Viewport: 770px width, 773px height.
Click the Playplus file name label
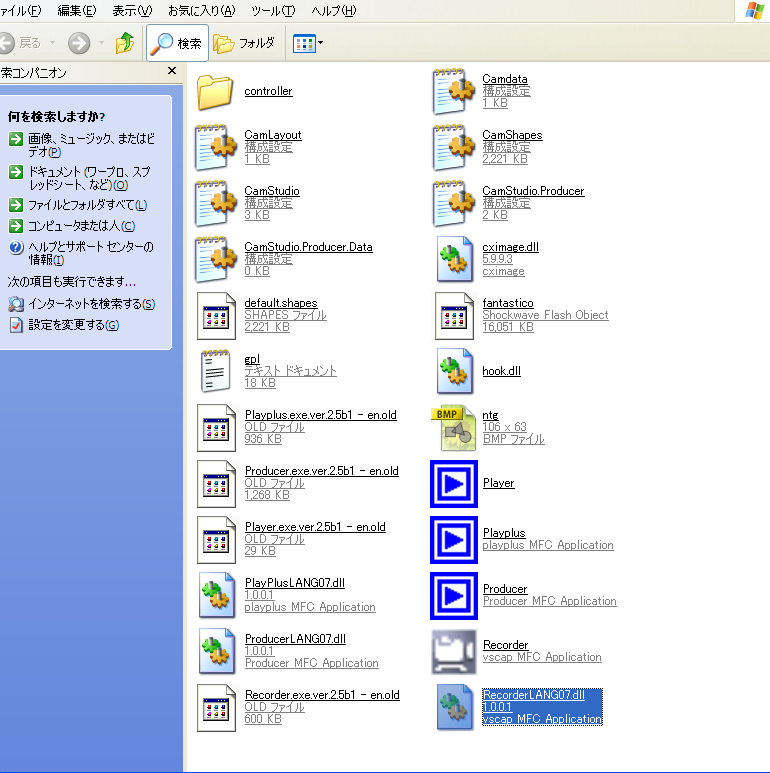[504, 533]
